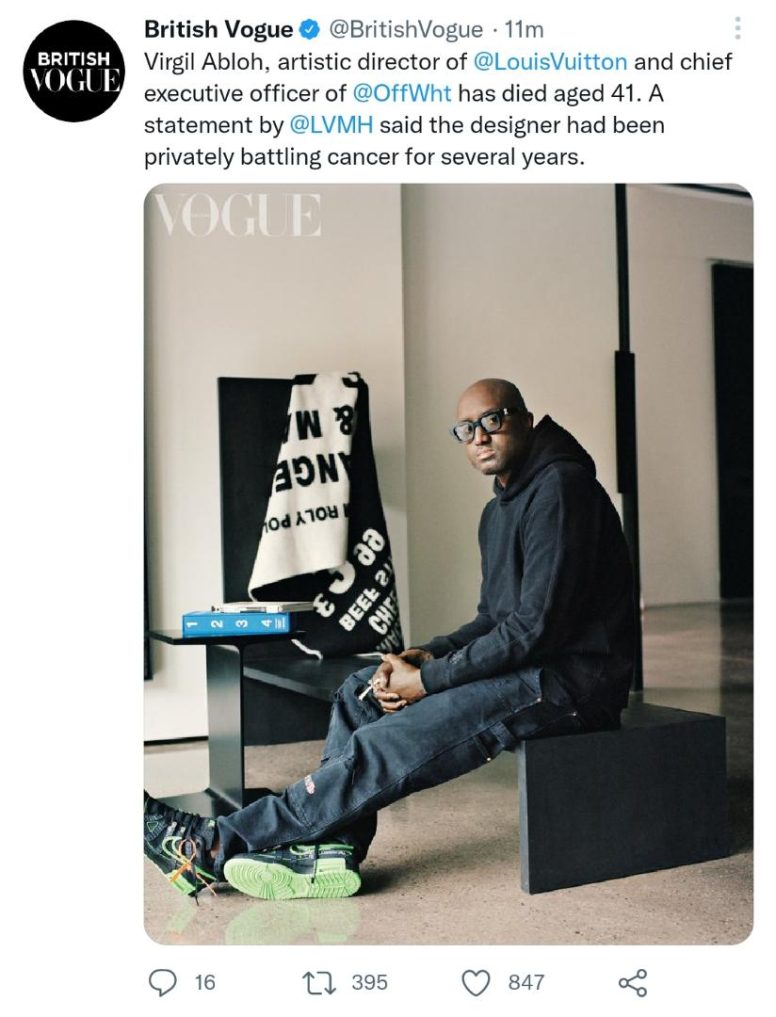Open the share icon options
This screenshot has height=1017, width=776.
(x=633, y=982)
